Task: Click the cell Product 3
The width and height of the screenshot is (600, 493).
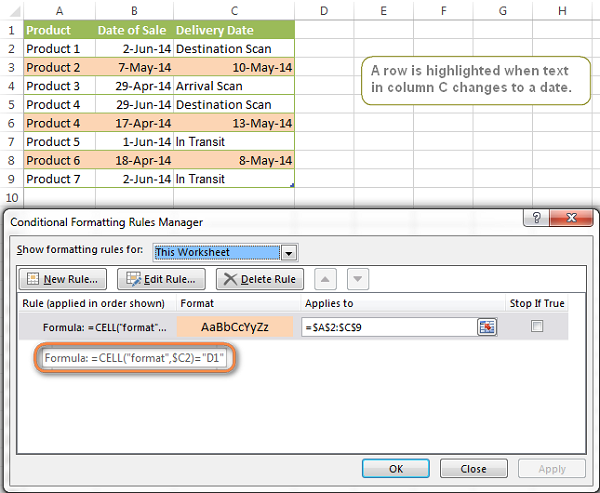Action: 60,86
